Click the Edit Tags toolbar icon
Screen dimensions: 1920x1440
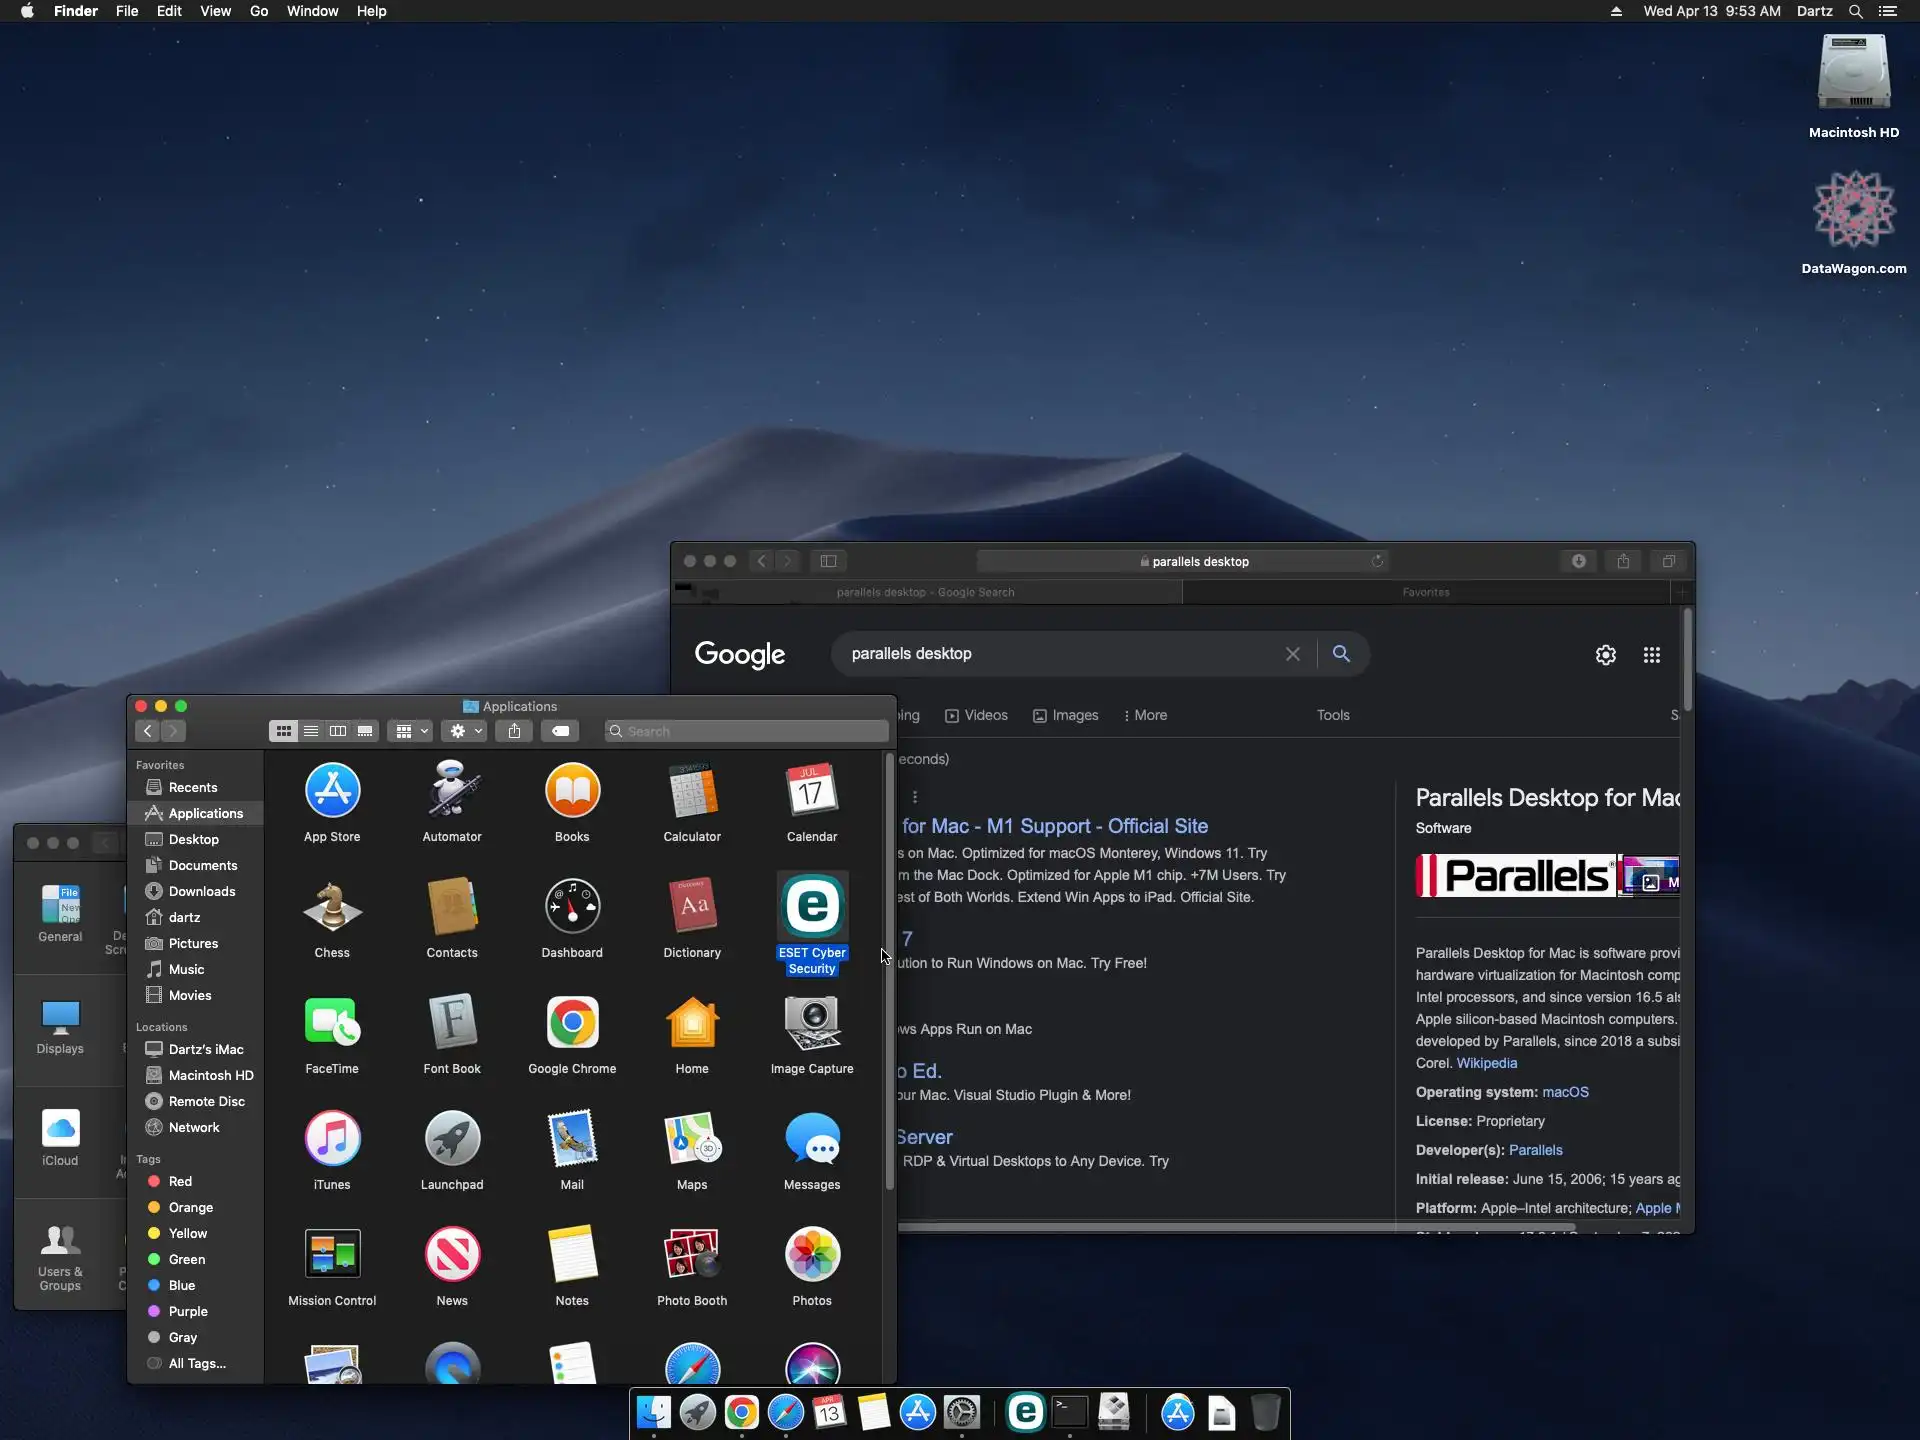click(561, 731)
